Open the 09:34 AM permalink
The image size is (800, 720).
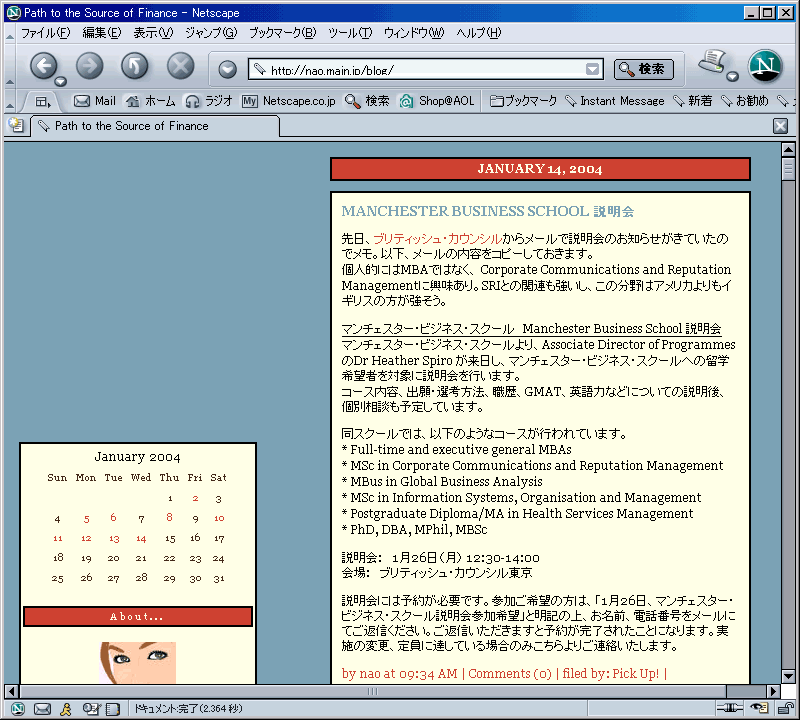coord(428,674)
